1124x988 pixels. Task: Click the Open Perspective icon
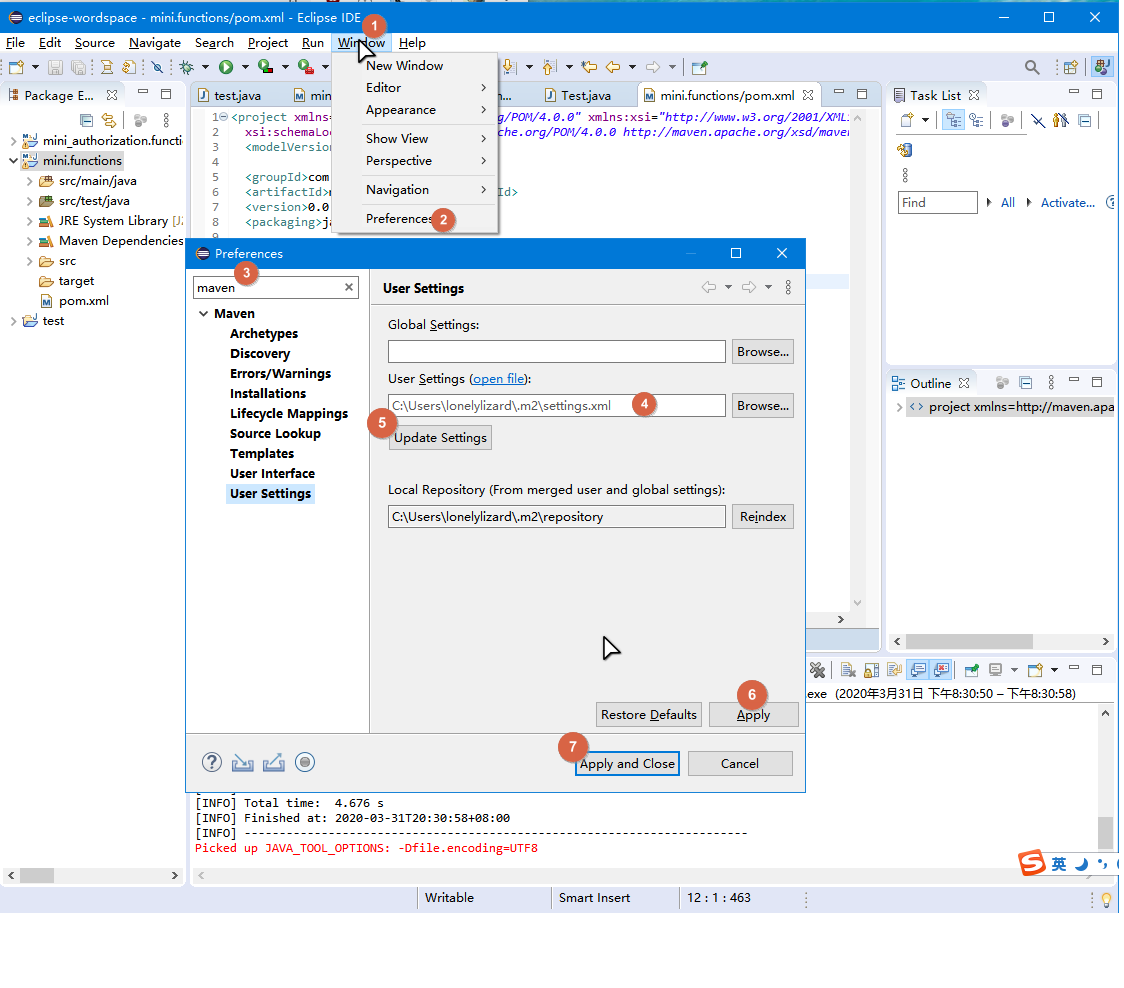(x=1070, y=67)
